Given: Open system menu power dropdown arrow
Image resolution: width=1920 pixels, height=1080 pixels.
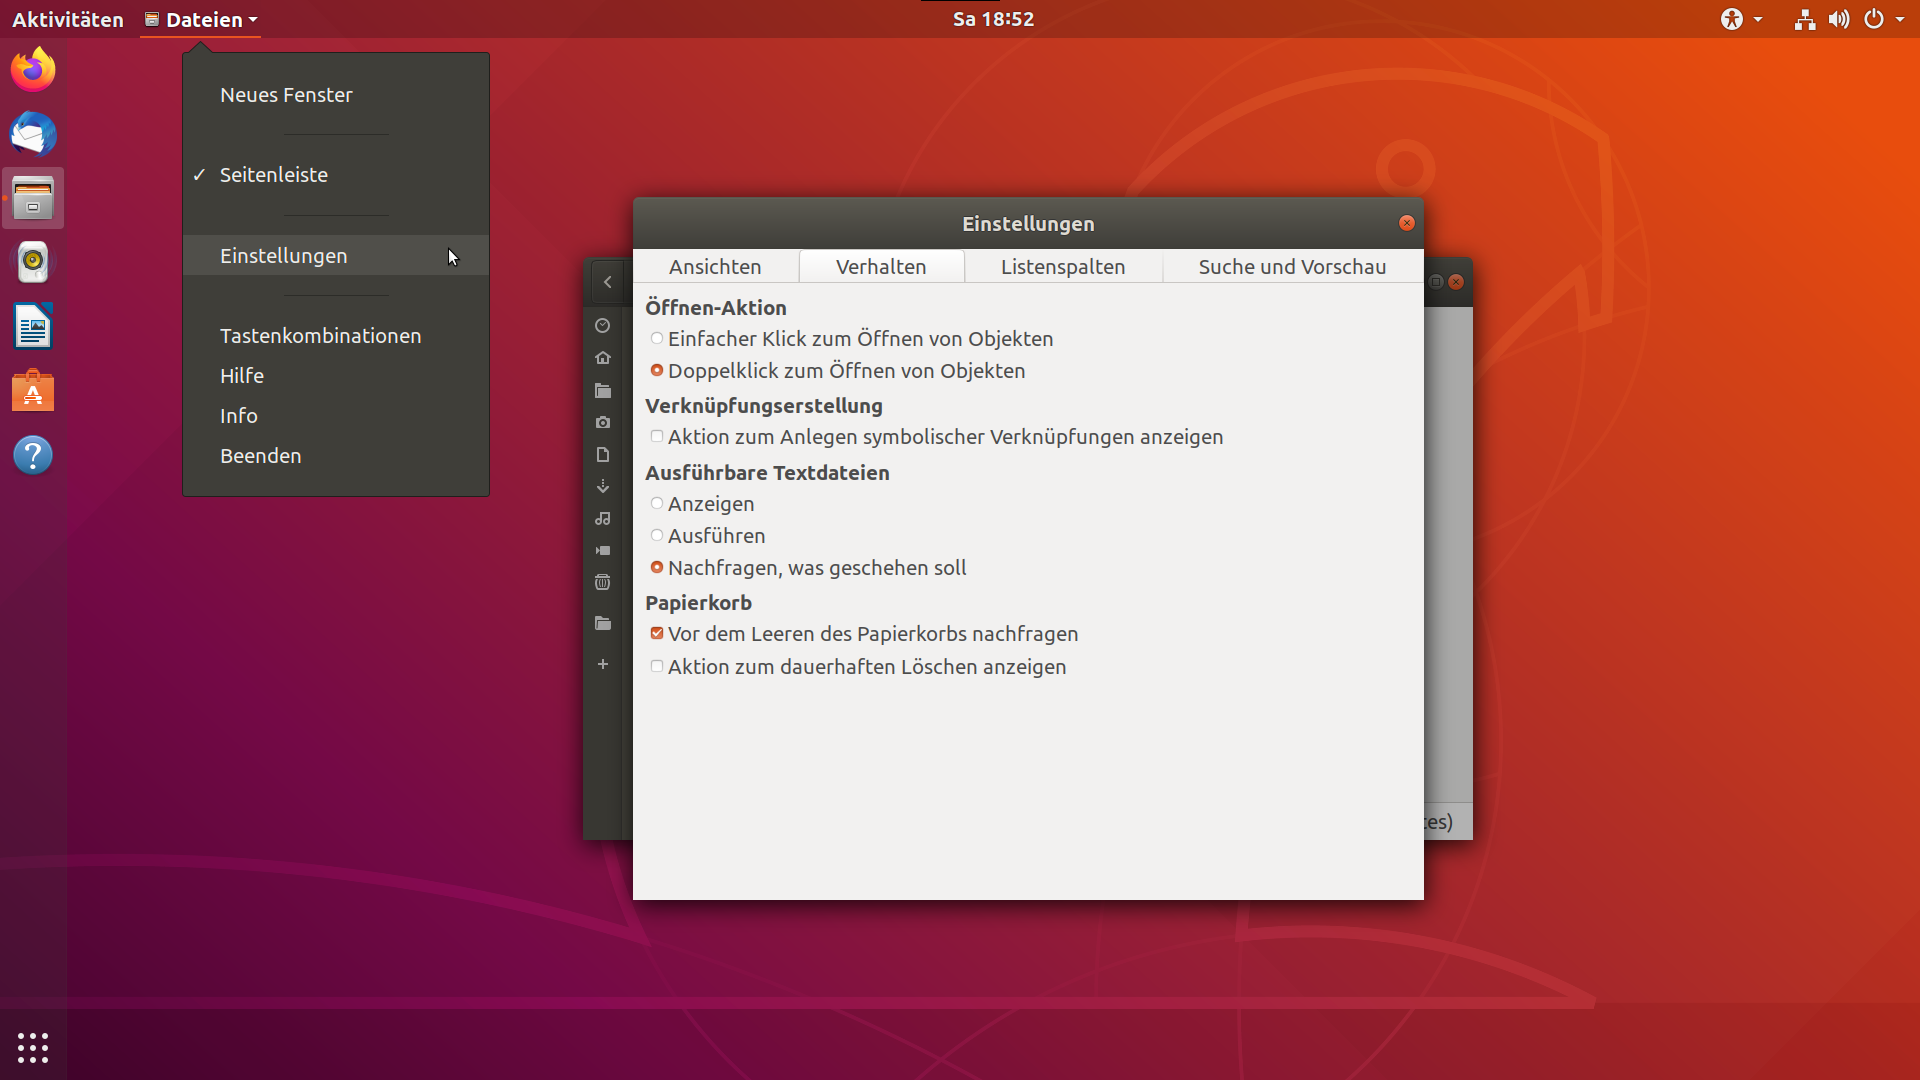Looking at the screenshot, I should (x=1900, y=19).
